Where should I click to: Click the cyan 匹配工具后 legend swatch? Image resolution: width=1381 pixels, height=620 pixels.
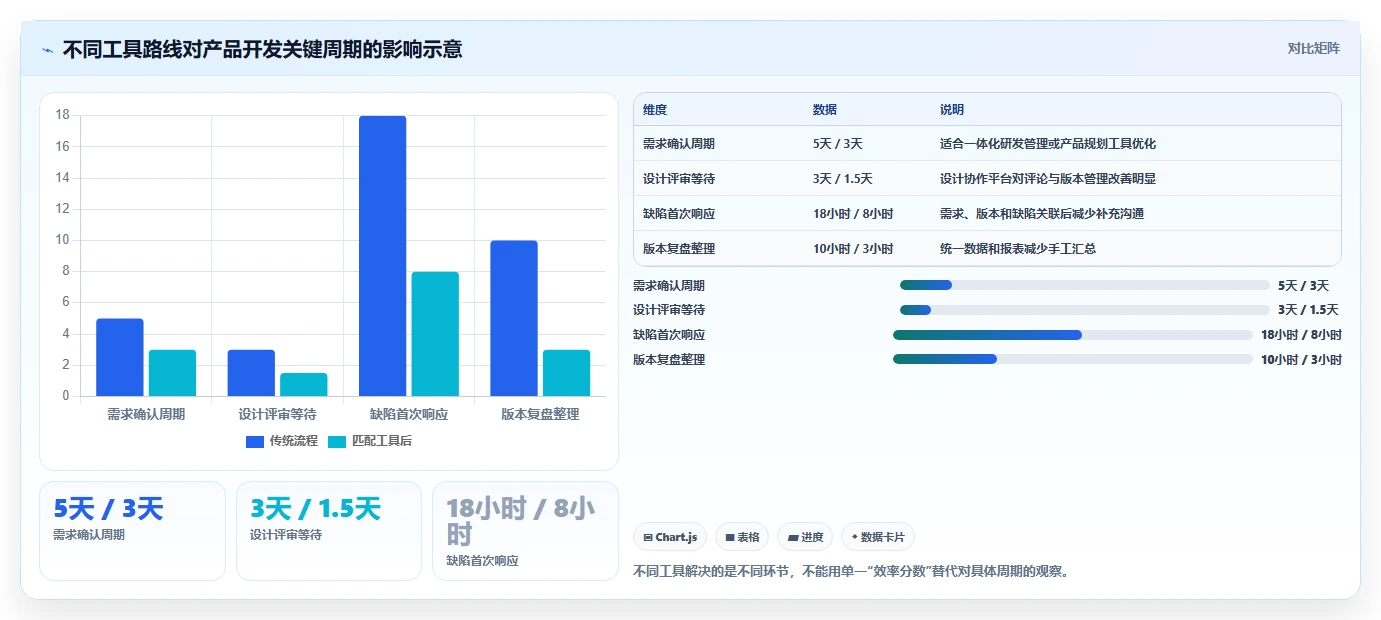(x=337, y=441)
